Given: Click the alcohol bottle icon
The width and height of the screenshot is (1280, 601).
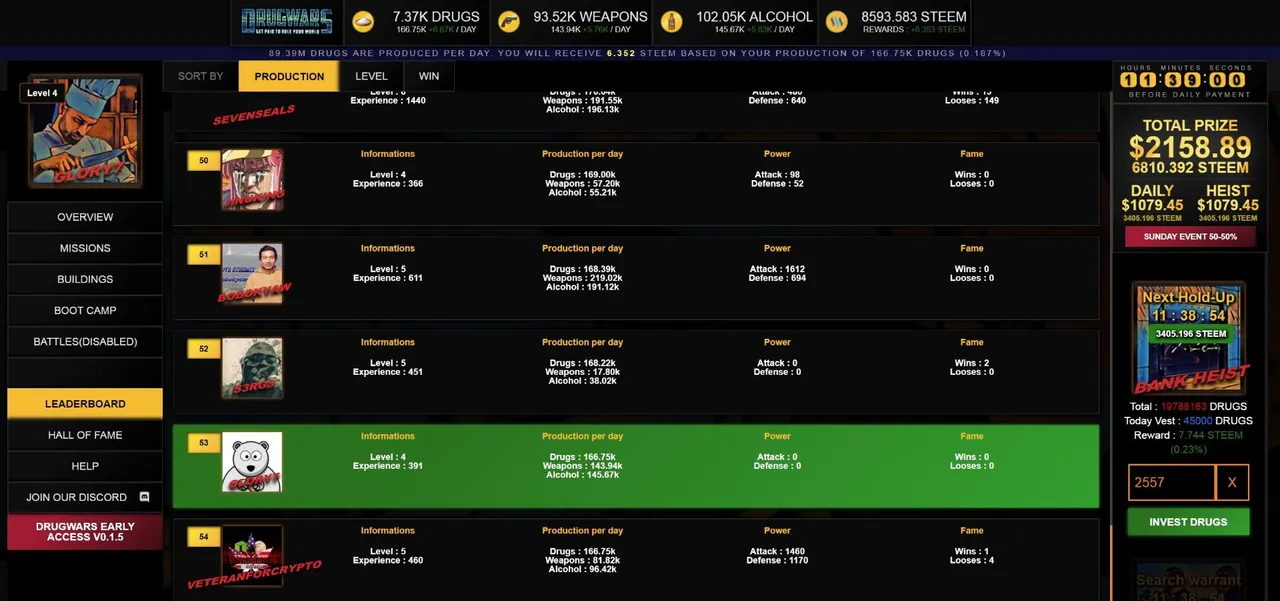Looking at the screenshot, I should tap(672, 22).
